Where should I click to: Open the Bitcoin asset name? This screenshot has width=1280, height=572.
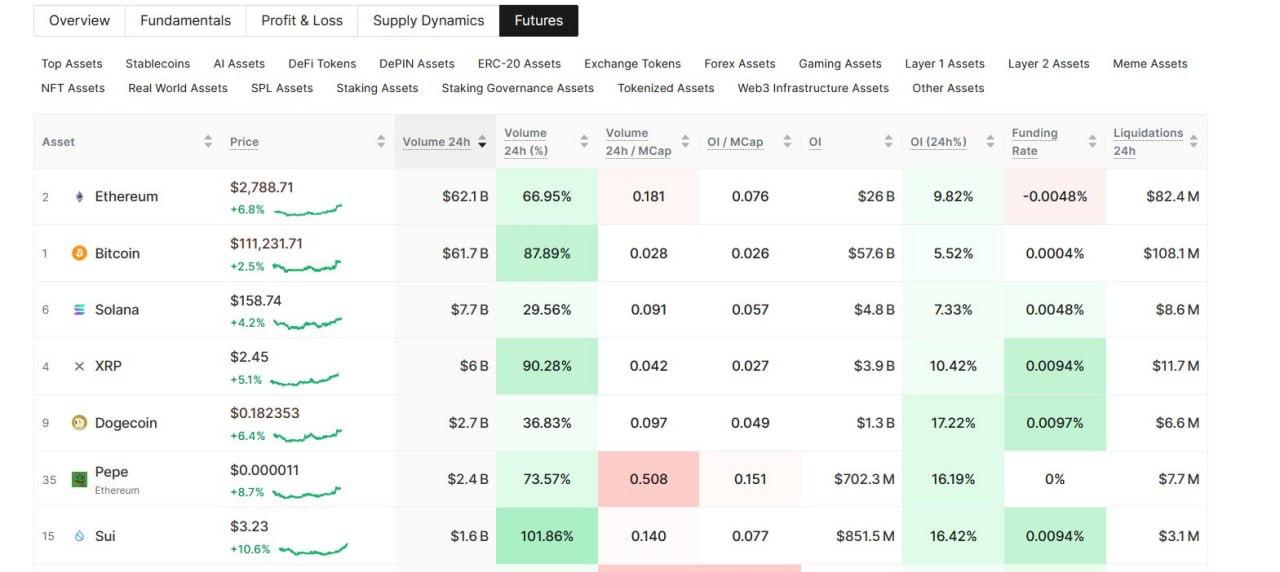click(117, 253)
